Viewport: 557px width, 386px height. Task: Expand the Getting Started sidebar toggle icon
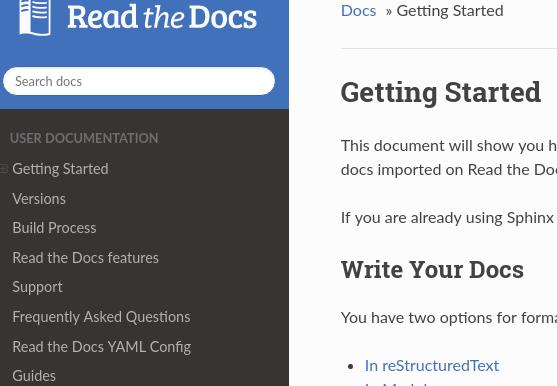pyautogui.click(x=4, y=169)
